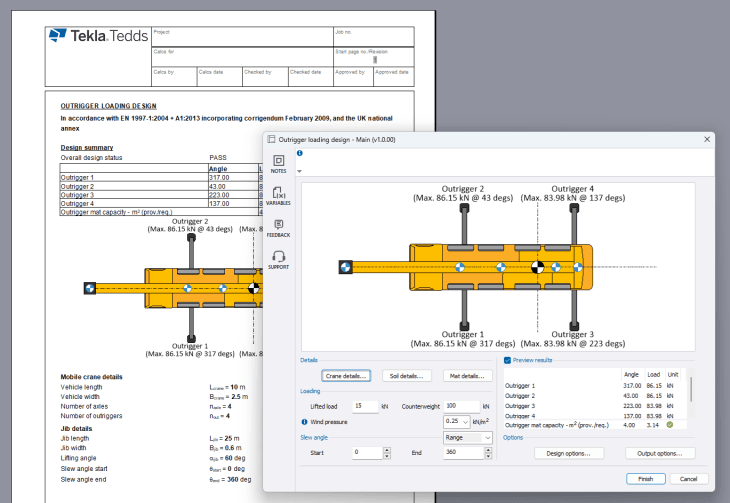Close the Outrigger loading design dialog
Screen dimensions: 730x503
pyautogui.click(x=707, y=139)
